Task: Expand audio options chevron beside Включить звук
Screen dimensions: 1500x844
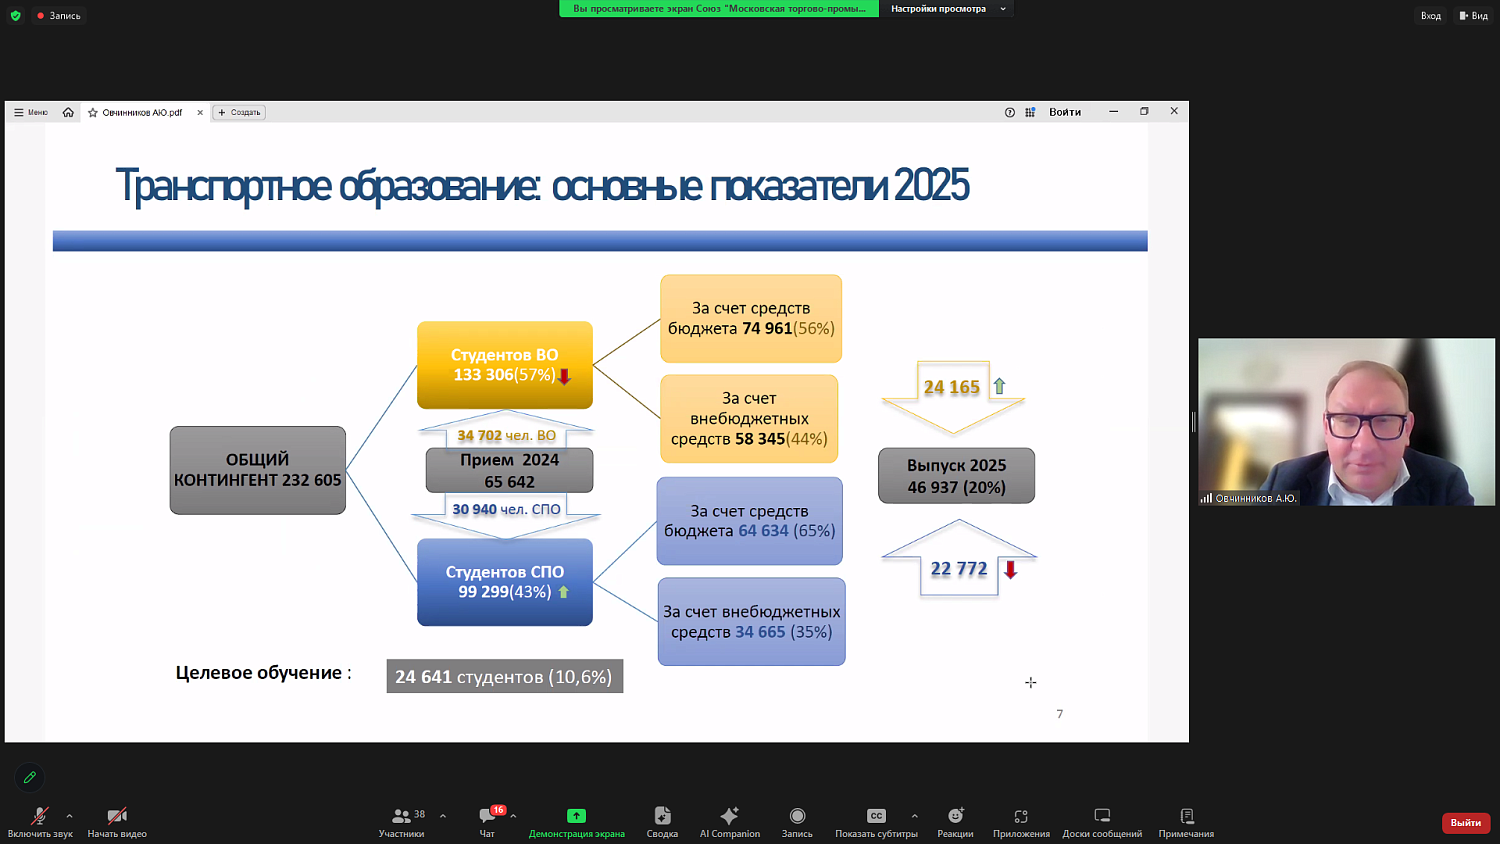Action: click(x=69, y=815)
